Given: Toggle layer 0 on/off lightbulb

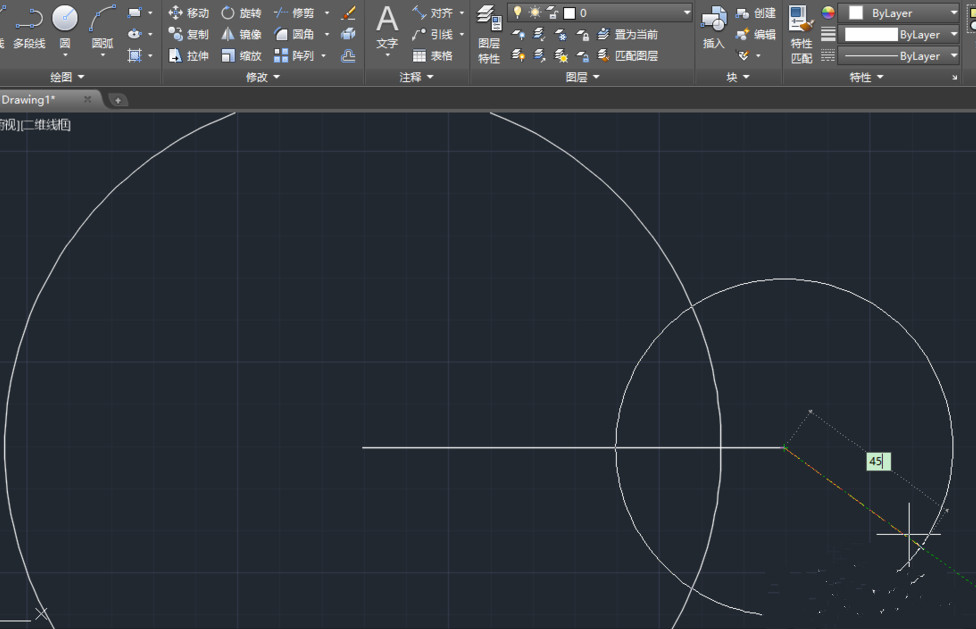Looking at the screenshot, I should pos(517,12).
